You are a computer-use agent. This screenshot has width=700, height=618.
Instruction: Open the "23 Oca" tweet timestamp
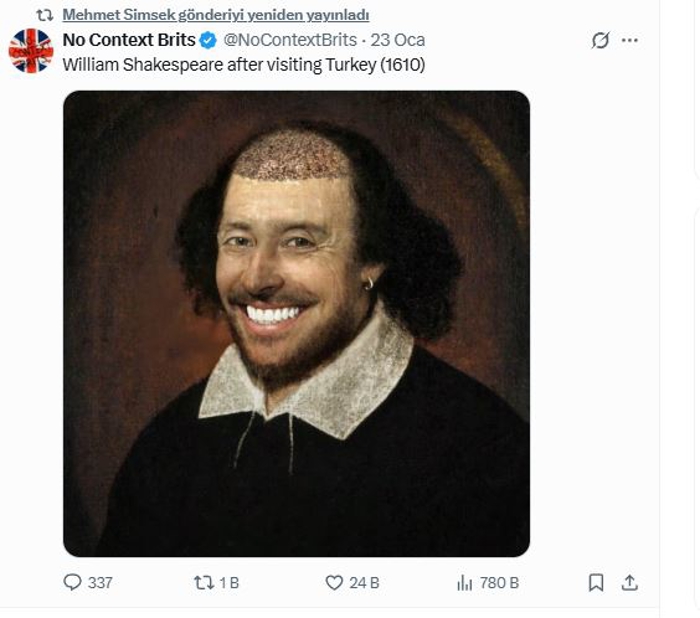click(x=398, y=41)
